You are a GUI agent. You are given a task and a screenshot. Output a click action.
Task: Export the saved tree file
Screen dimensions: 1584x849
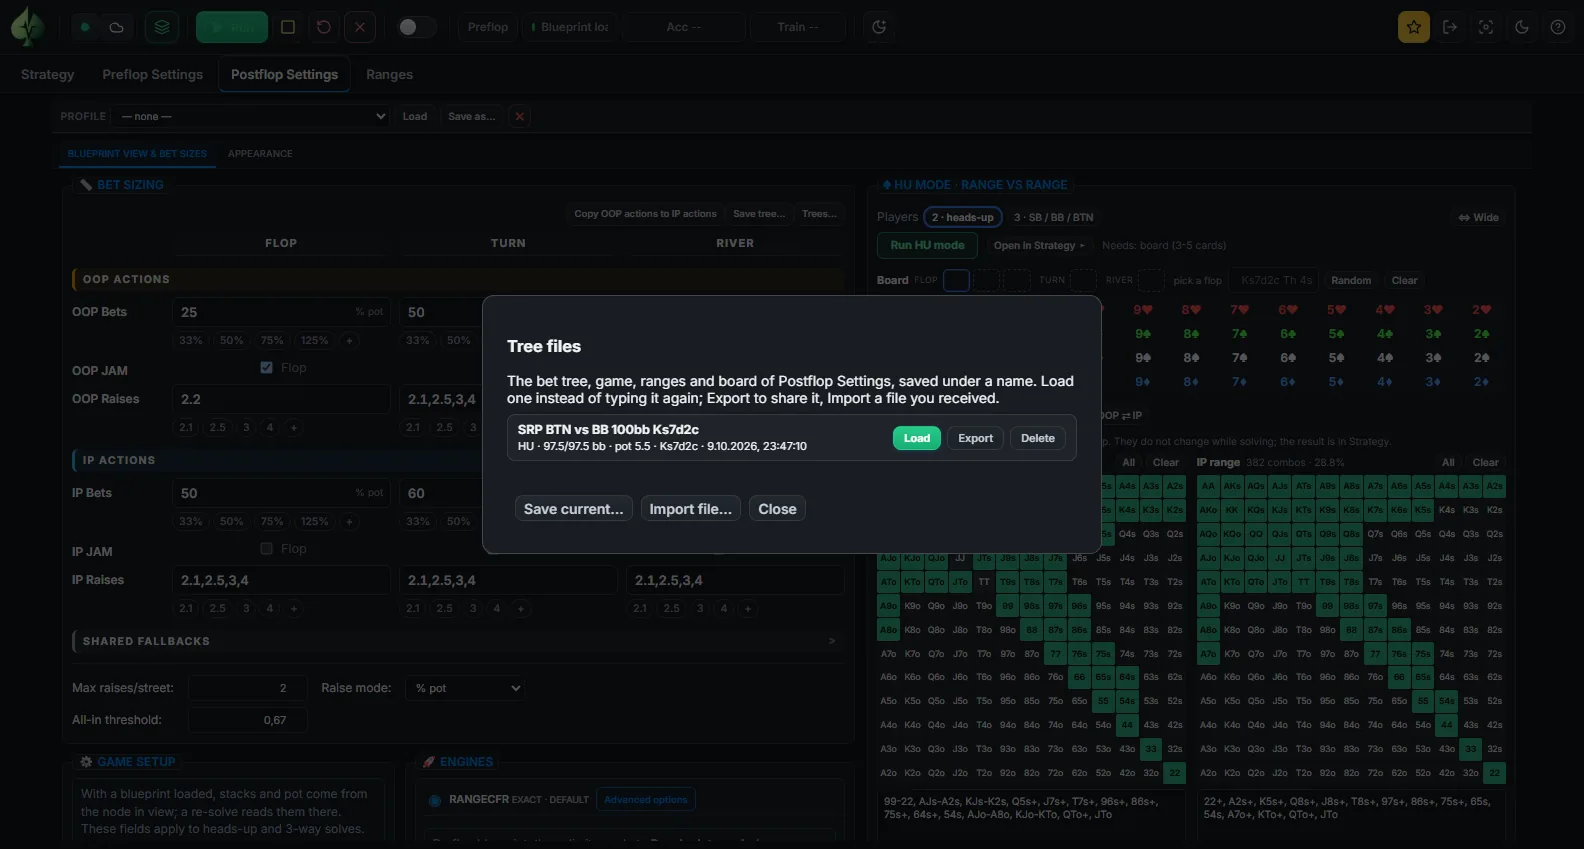pos(976,438)
